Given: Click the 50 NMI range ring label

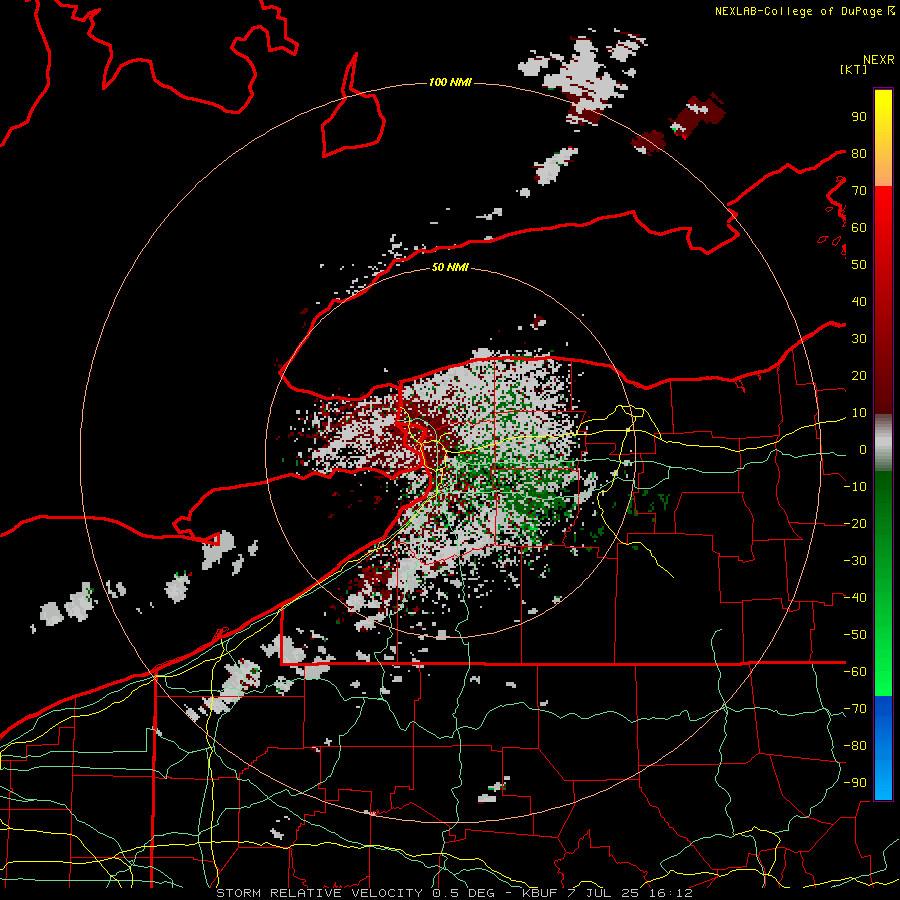Looking at the screenshot, I should 450,267.
